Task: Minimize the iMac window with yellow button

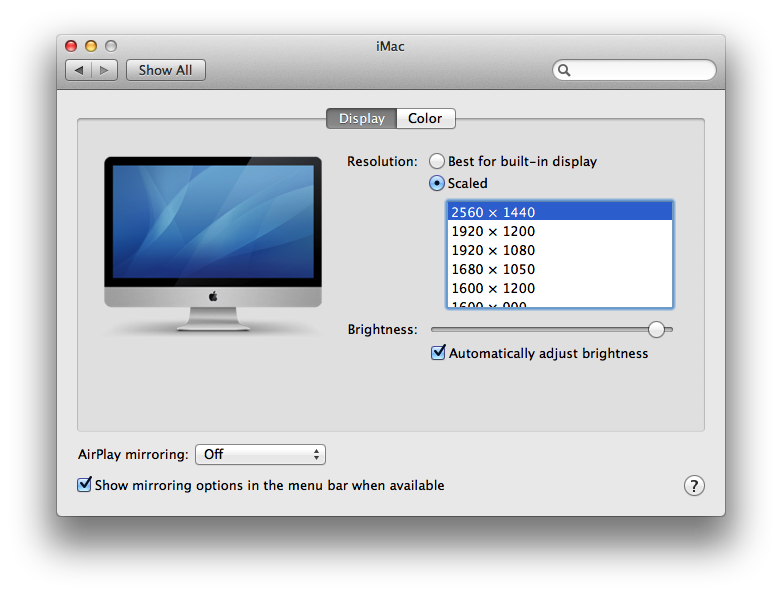Action: coord(91,46)
